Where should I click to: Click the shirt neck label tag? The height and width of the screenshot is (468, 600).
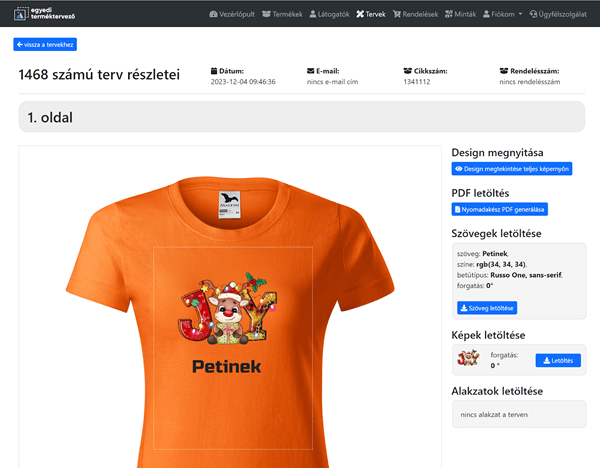coord(230,205)
